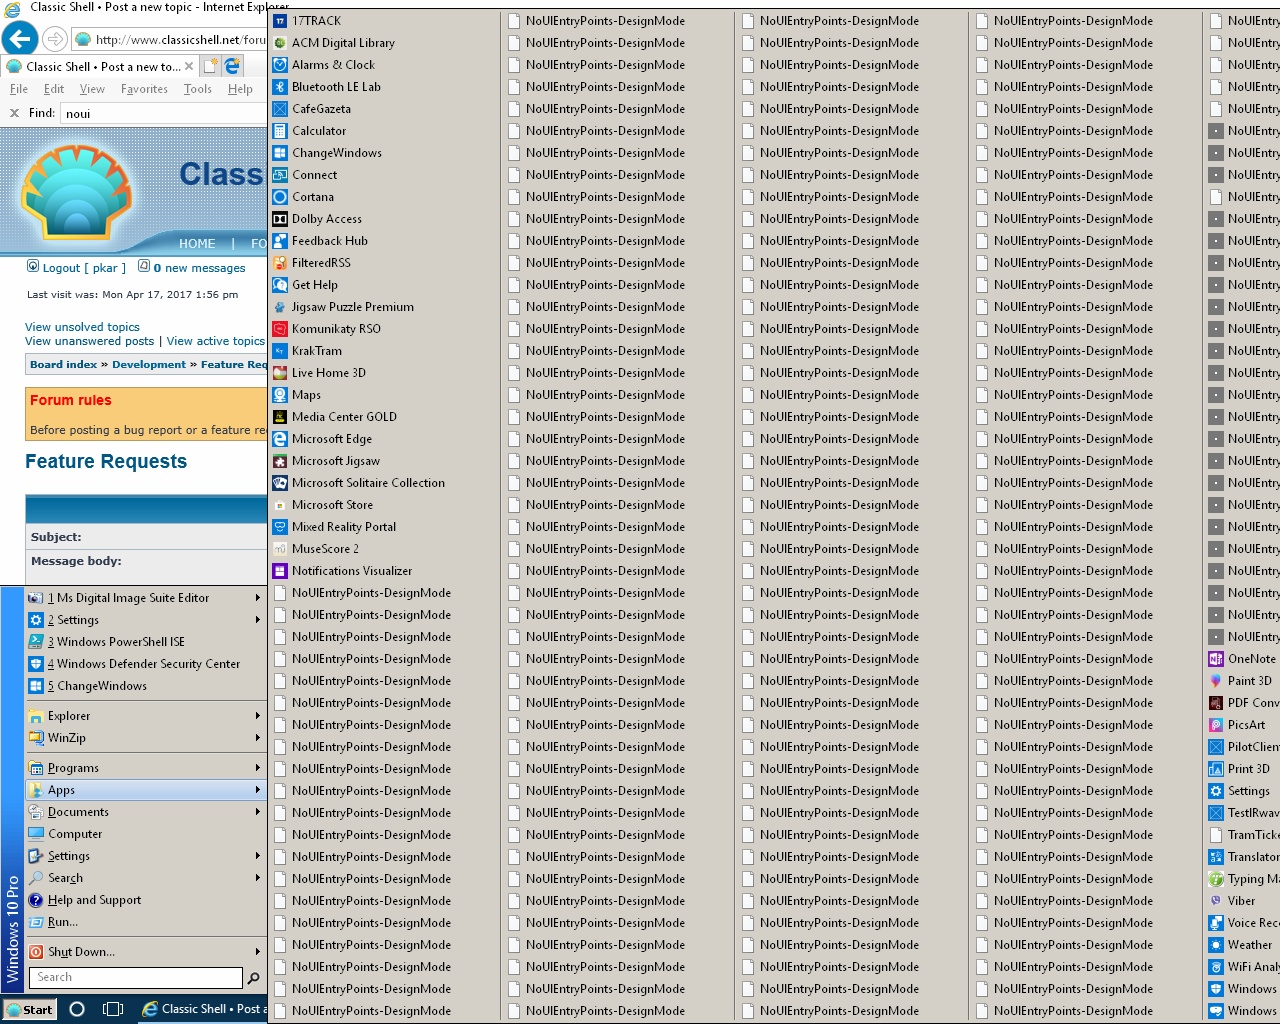Viewport: 1280px width, 1024px height.
Task: Open Komunikaty RSO icon
Action: [280, 329]
